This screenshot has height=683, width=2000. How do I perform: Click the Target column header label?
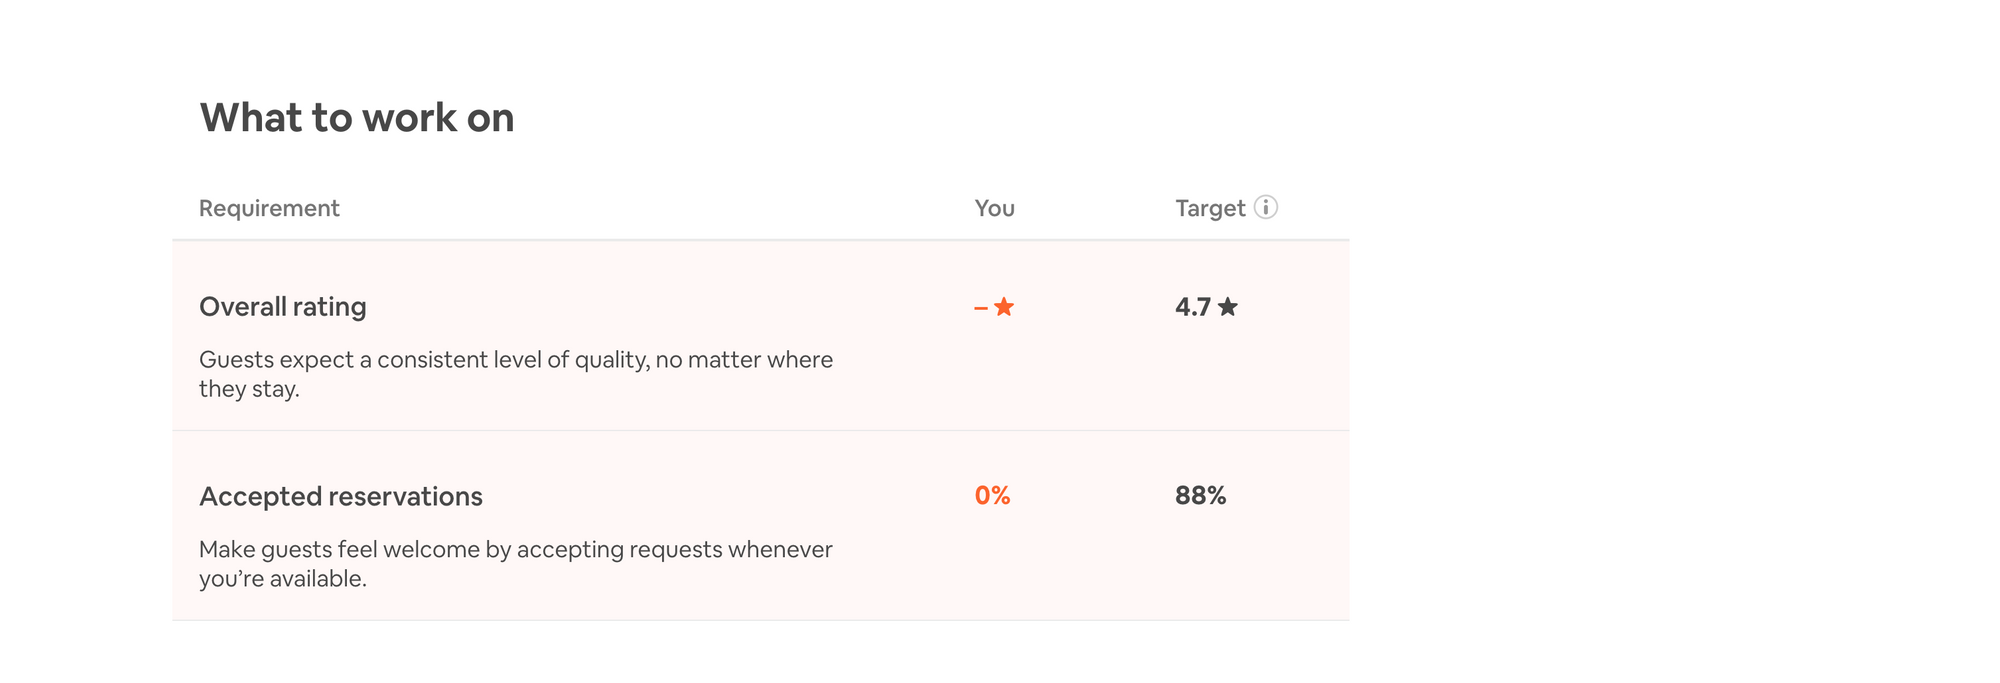(x=1210, y=208)
